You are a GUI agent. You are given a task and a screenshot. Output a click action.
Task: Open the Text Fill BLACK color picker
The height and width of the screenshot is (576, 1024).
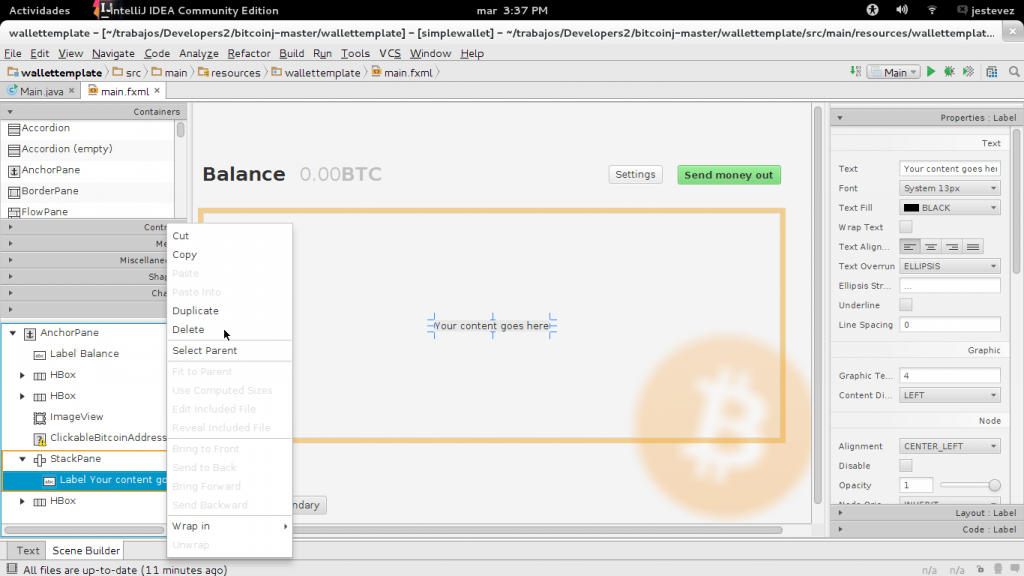click(950, 208)
